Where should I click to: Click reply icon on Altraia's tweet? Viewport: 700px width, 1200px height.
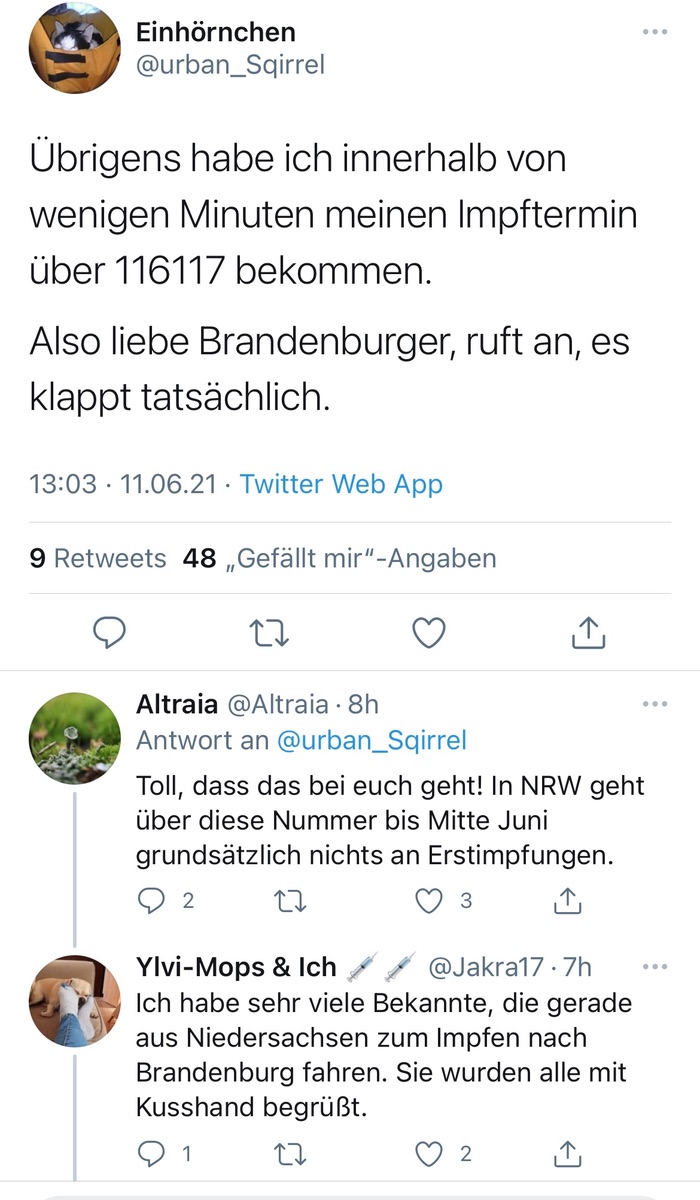pos(150,901)
